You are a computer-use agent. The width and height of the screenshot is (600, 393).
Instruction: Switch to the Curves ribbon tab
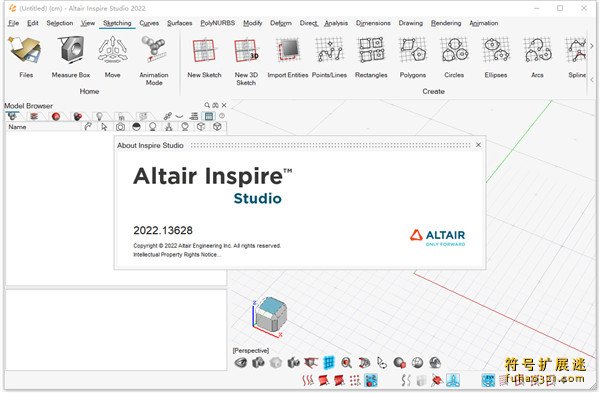(x=149, y=23)
